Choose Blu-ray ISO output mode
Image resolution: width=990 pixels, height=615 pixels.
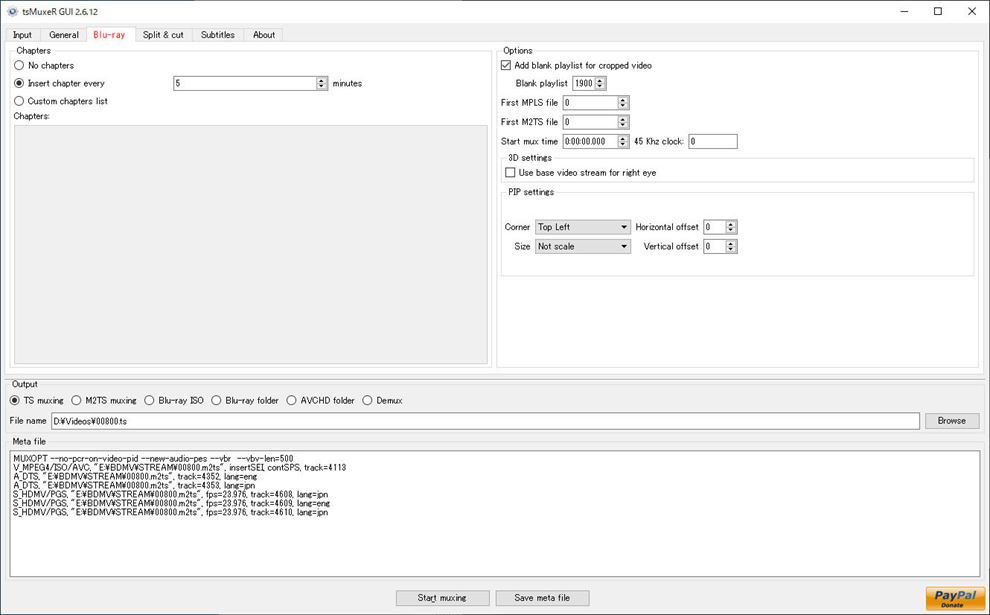tap(151, 401)
